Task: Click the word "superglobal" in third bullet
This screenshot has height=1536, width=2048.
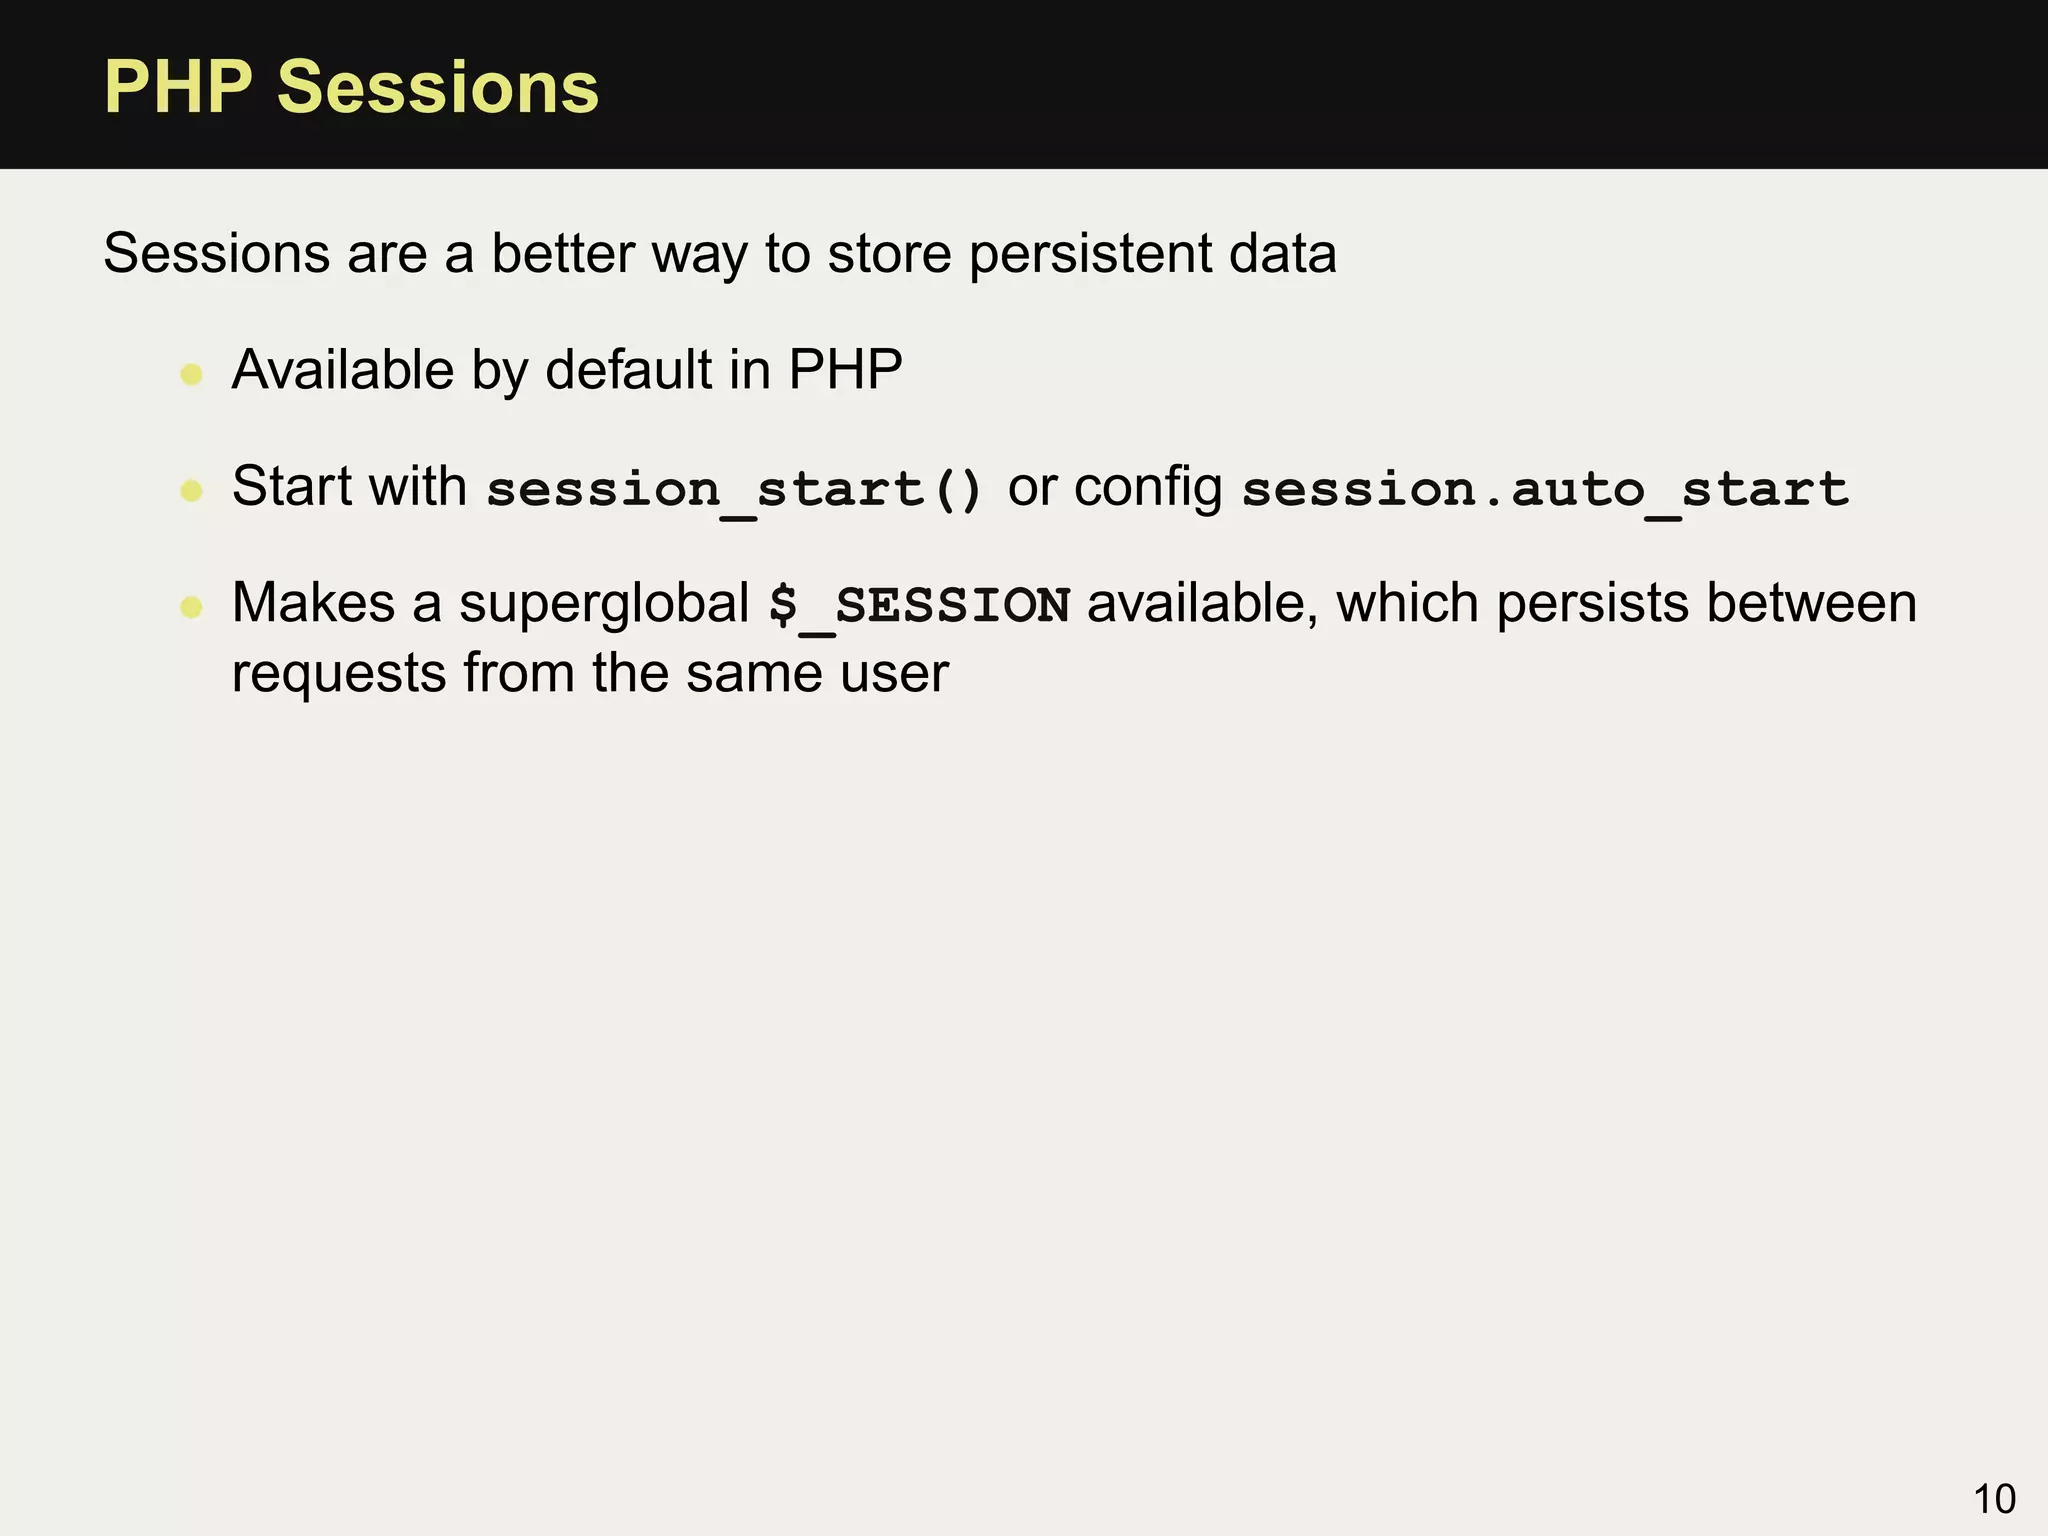Action: (x=604, y=604)
